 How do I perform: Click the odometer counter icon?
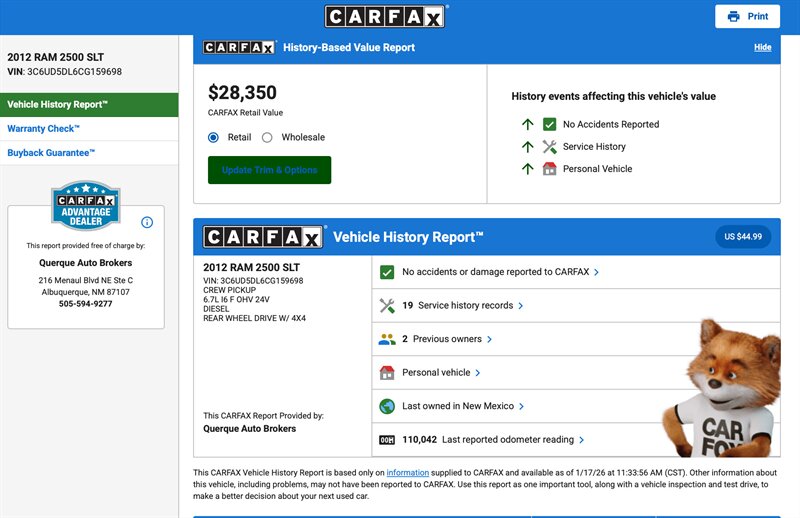coord(387,440)
